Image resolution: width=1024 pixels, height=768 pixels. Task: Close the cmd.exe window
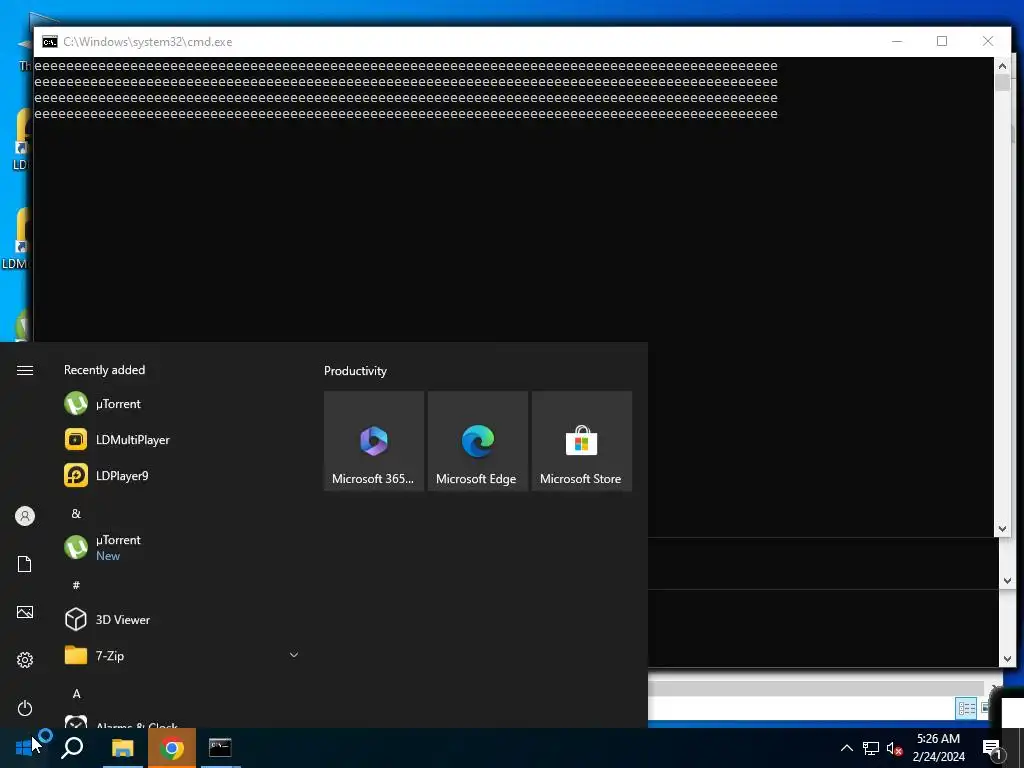pyautogui.click(x=988, y=41)
